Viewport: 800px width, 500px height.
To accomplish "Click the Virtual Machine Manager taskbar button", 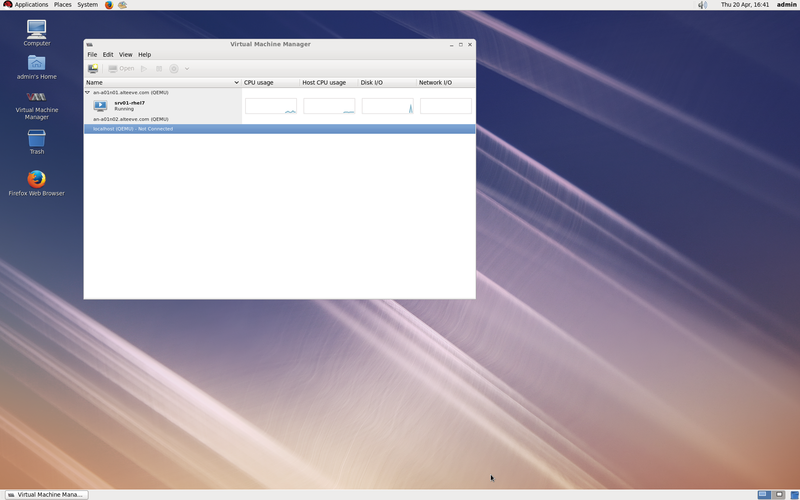I will (x=46, y=494).
